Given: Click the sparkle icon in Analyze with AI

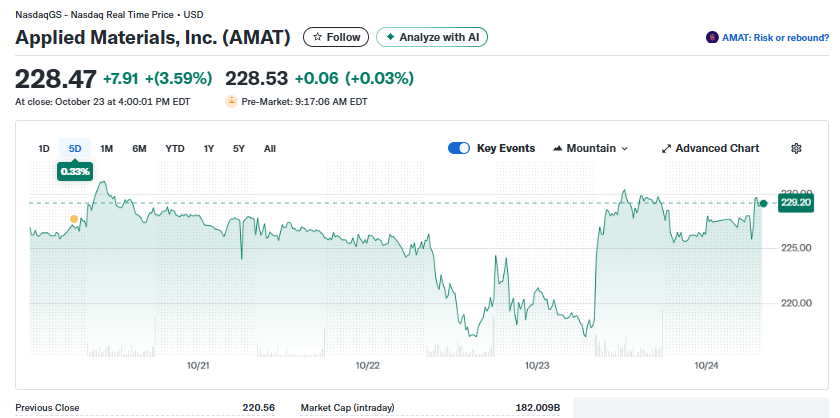Looking at the screenshot, I should tap(390, 37).
